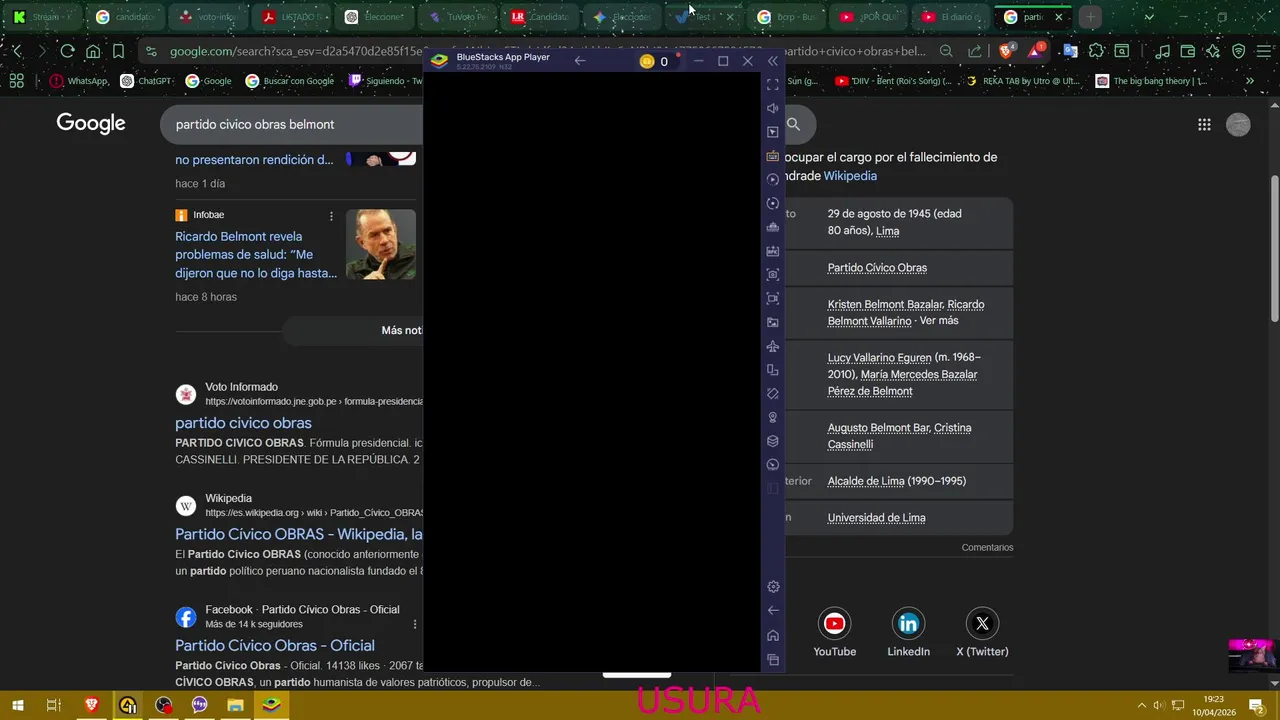Open 'partido civico obras' Voto Informado result
Screen dimensions: 1280x720
pos(243,423)
